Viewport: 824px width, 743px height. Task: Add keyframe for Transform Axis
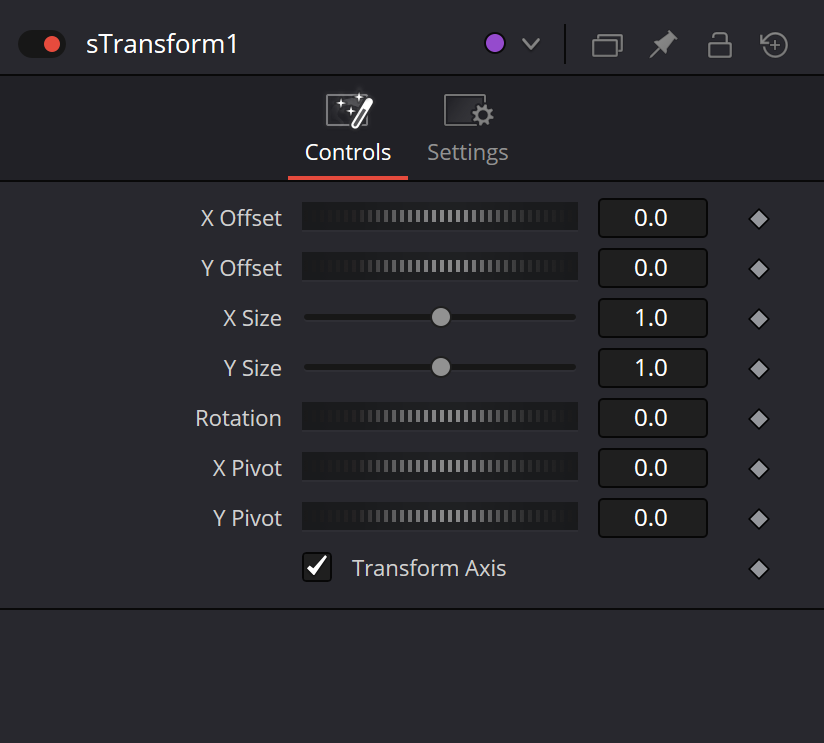tap(758, 569)
